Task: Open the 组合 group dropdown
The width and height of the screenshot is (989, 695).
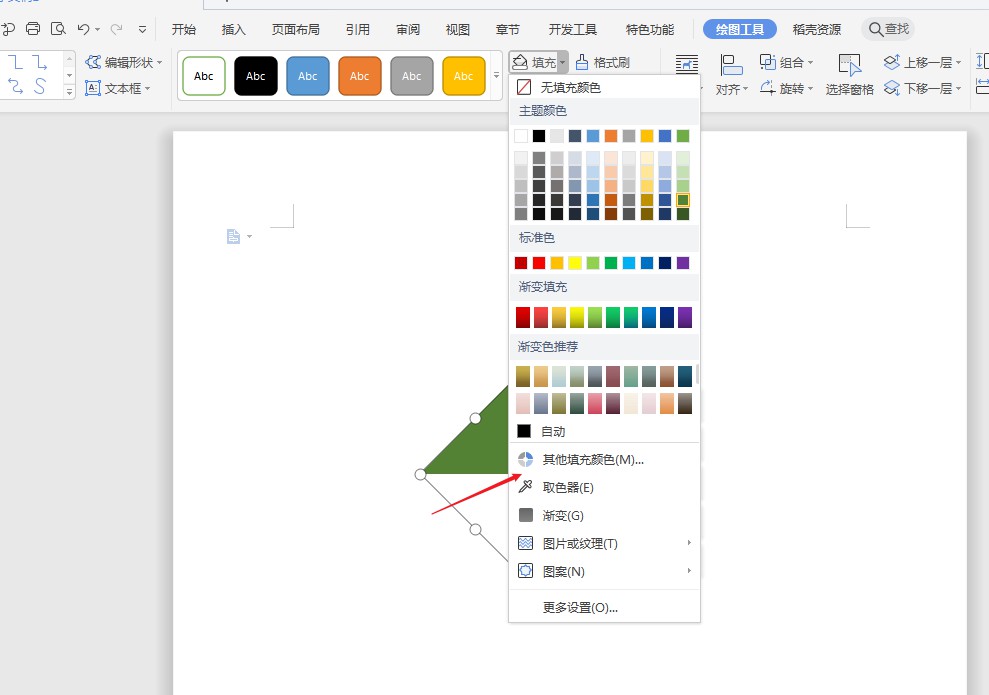Action: point(786,63)
